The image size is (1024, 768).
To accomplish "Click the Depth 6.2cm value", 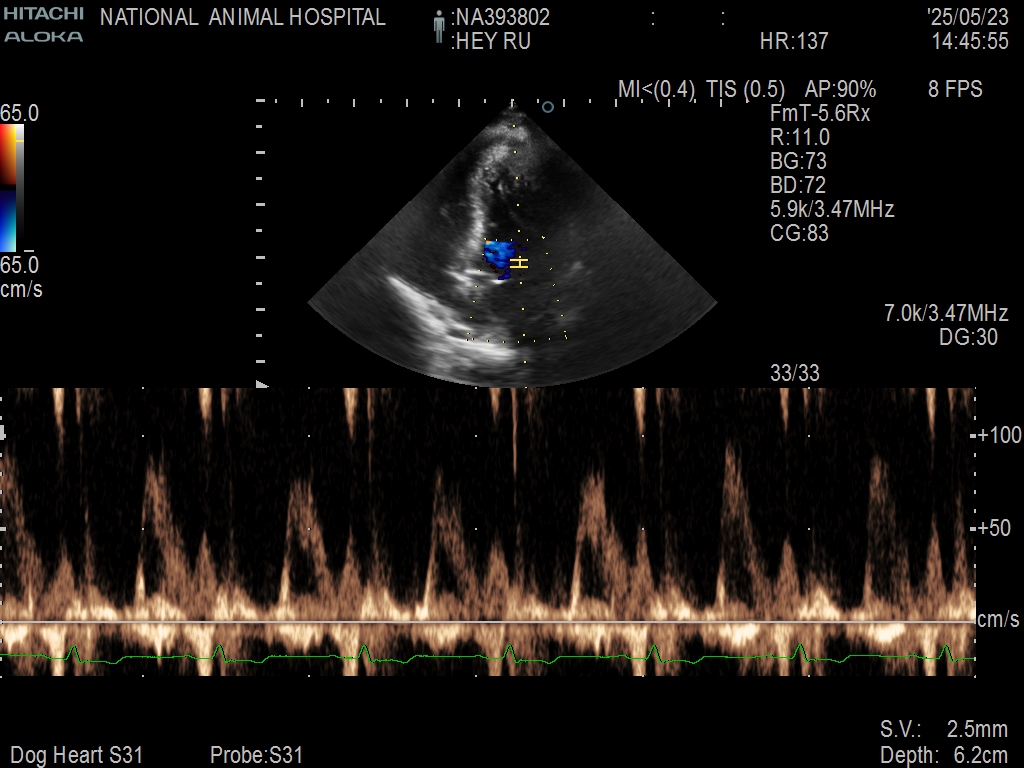I will point(943,755).
